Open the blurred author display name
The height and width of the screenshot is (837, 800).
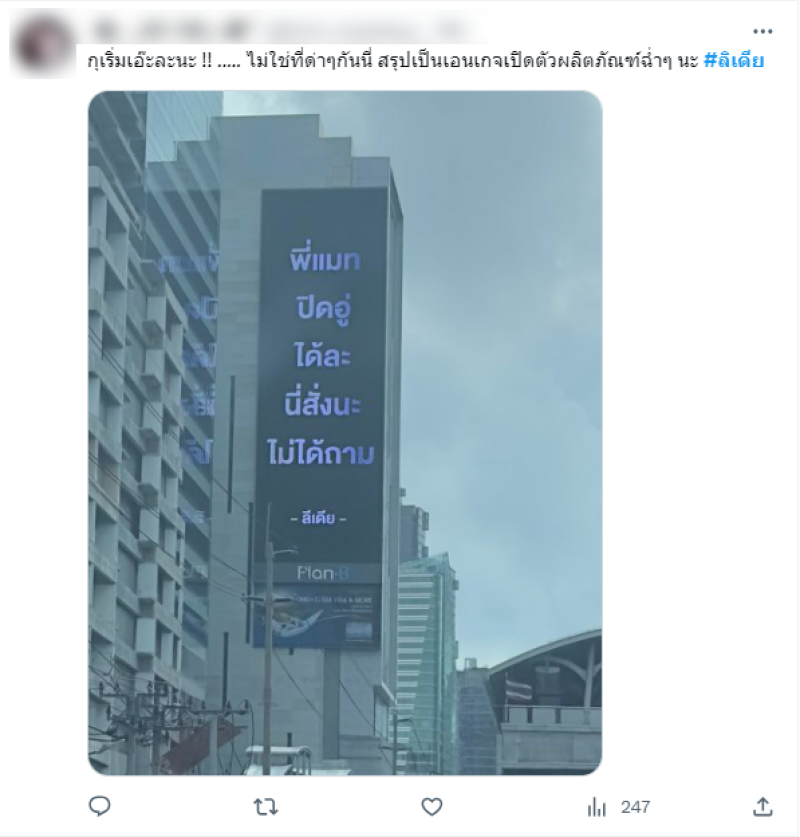tap(170, 30)
